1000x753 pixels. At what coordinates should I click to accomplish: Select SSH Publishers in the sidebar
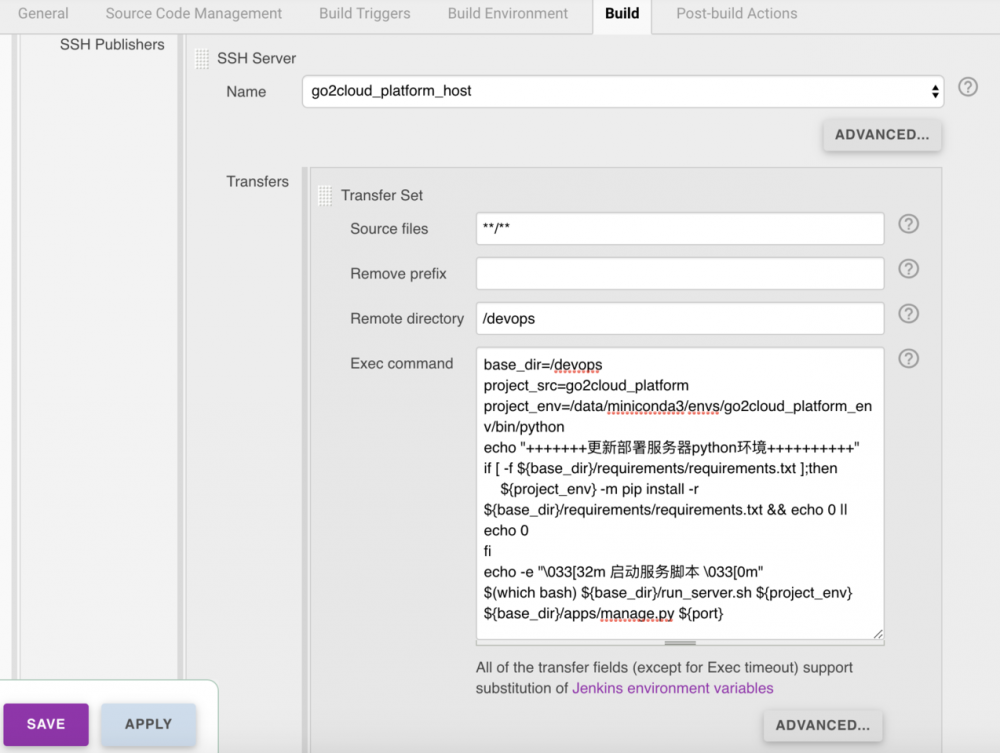tap(112, 44)
